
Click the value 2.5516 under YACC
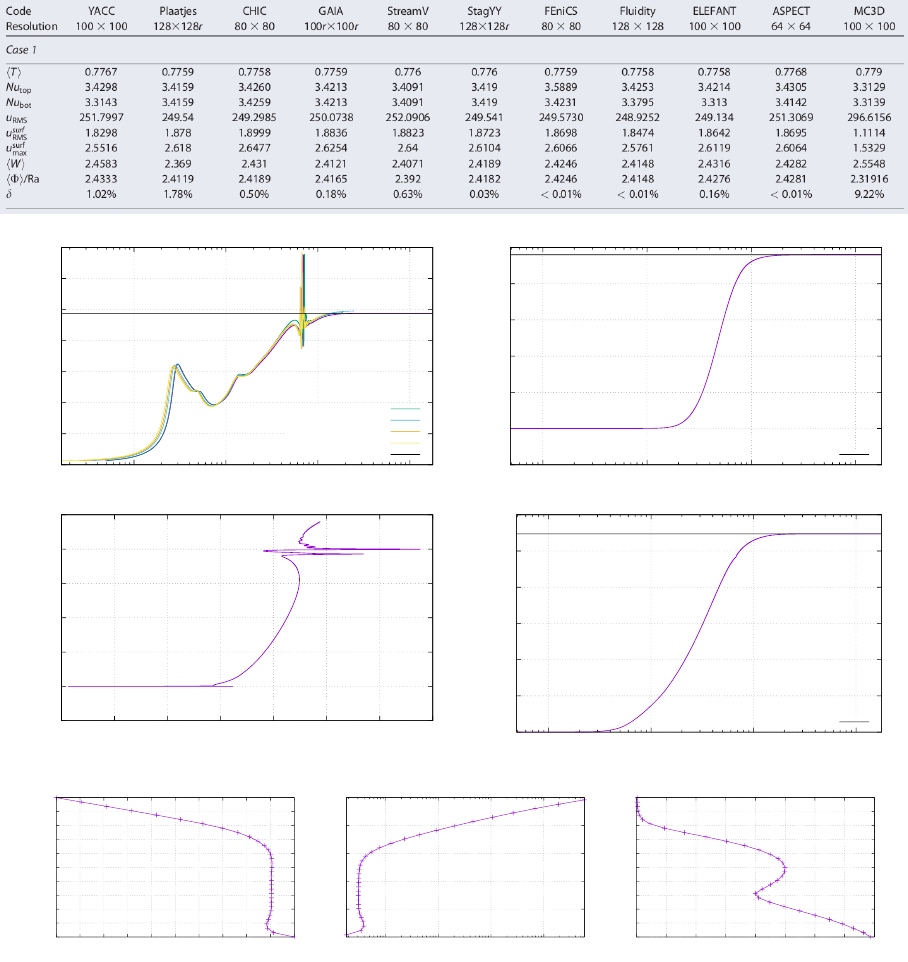(101, 148)
